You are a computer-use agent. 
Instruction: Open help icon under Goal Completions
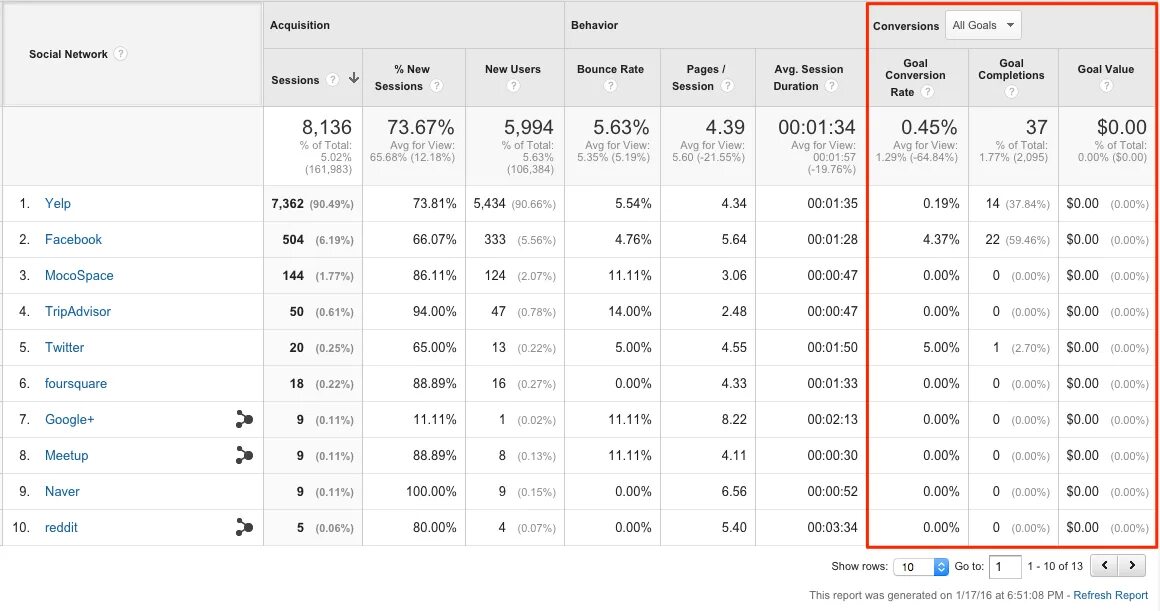click(x=1011, y=92)
